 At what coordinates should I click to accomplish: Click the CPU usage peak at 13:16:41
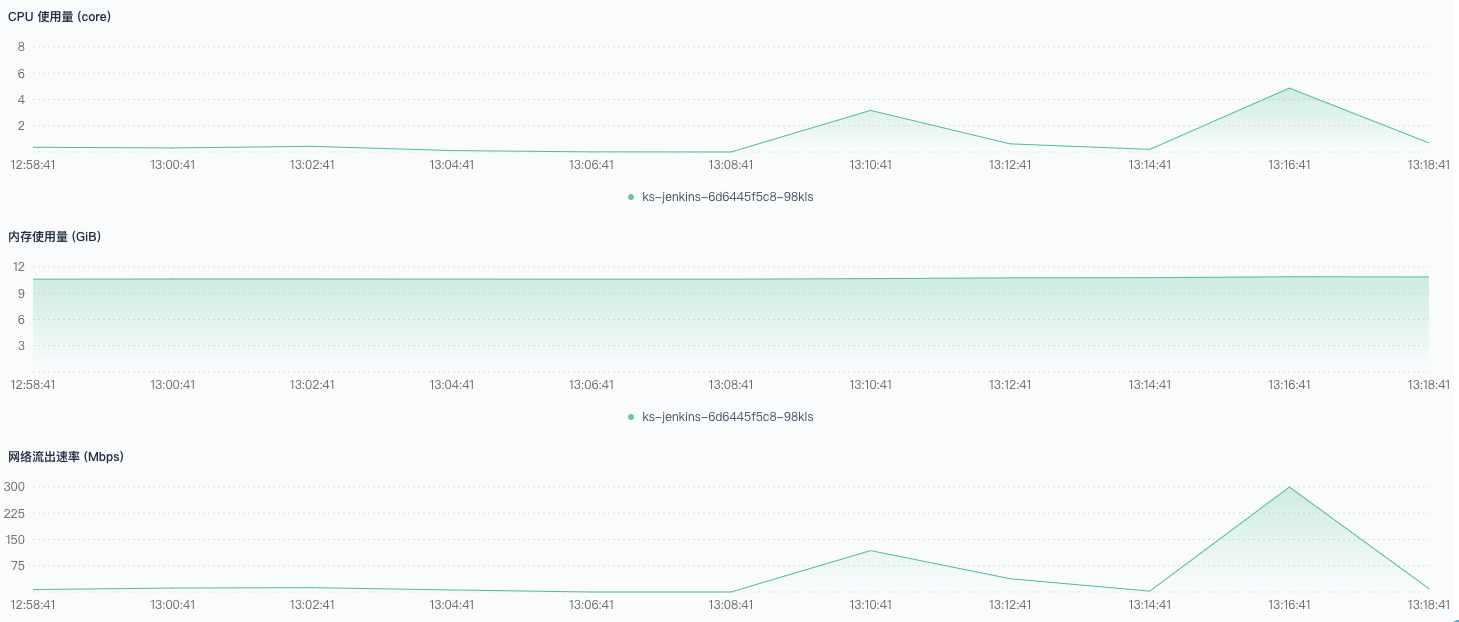(x=1290, y=88)
